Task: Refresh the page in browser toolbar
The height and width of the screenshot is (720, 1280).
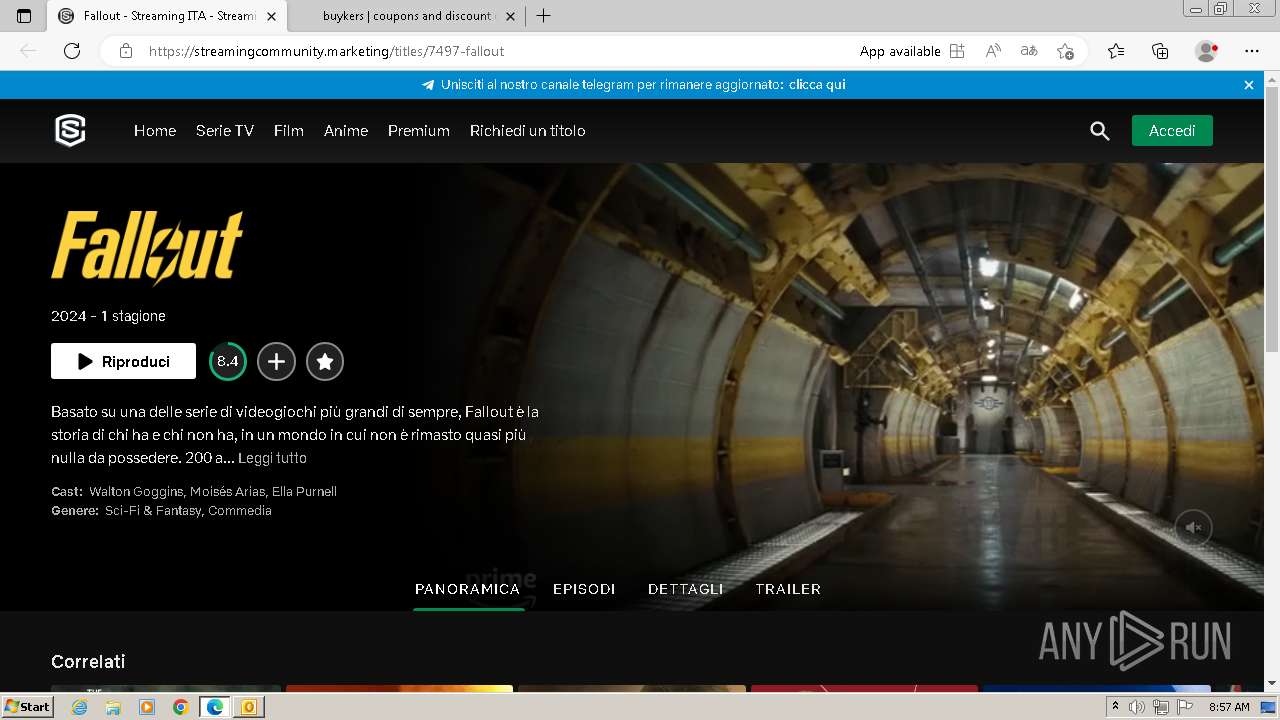Action: click(x=72, y=51)
